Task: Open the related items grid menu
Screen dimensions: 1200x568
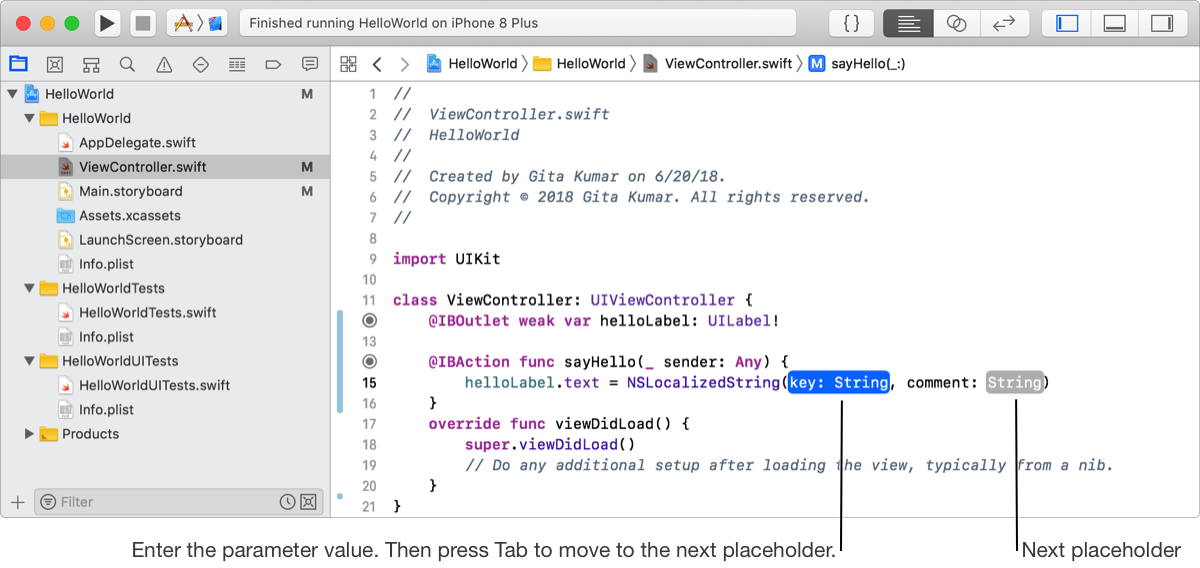Action: click(348, 64)
